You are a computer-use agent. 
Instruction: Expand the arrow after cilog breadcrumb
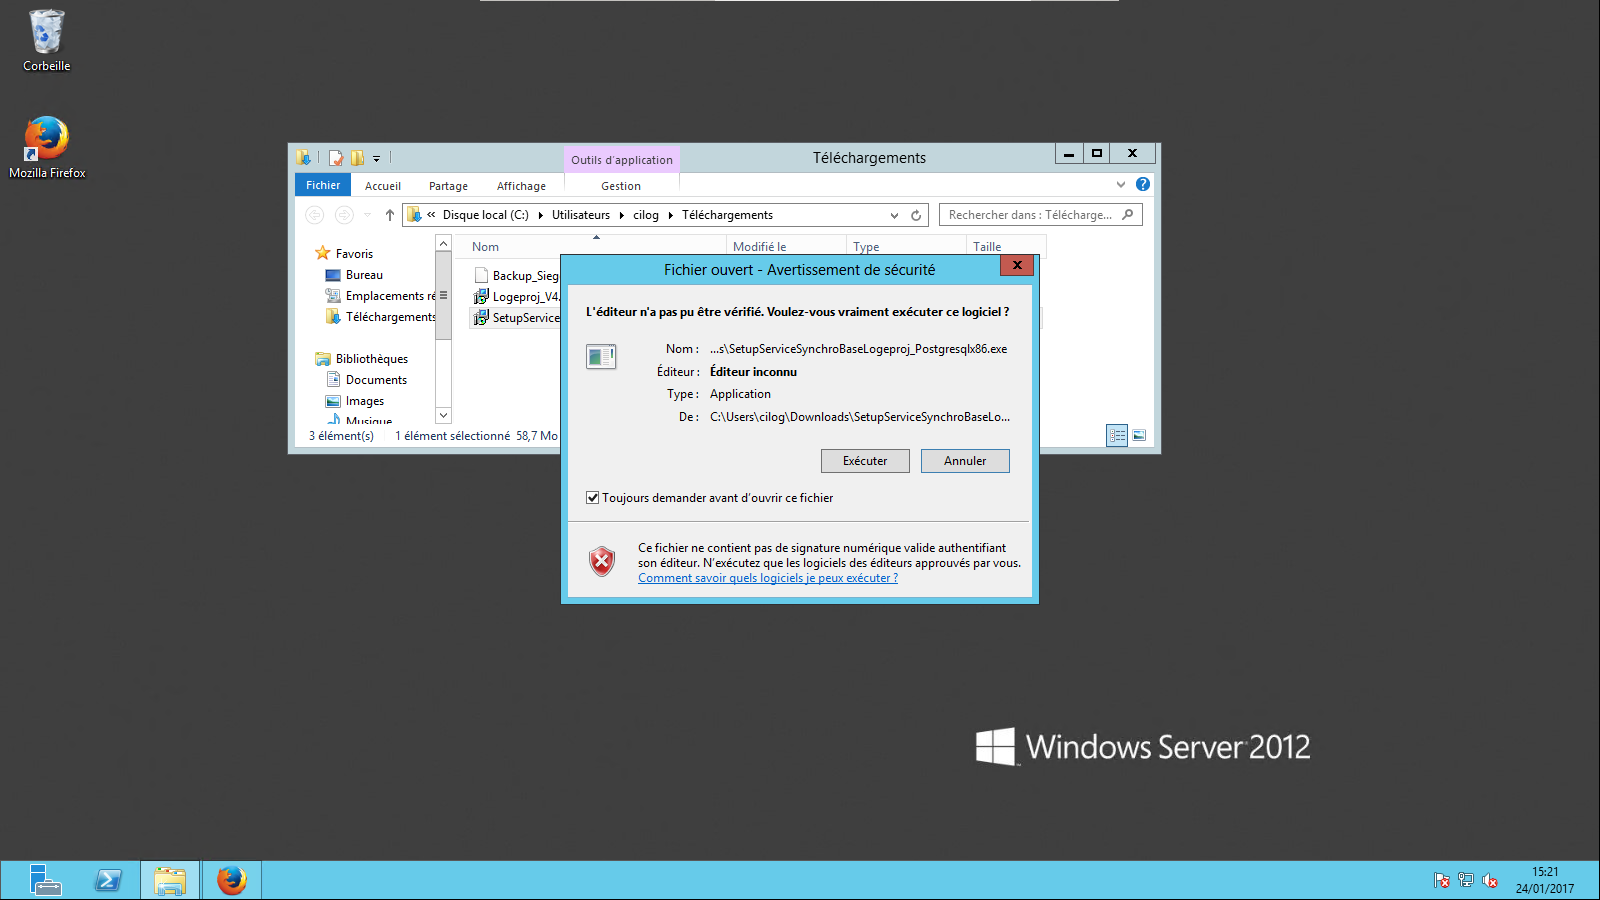tap(671, 215)
